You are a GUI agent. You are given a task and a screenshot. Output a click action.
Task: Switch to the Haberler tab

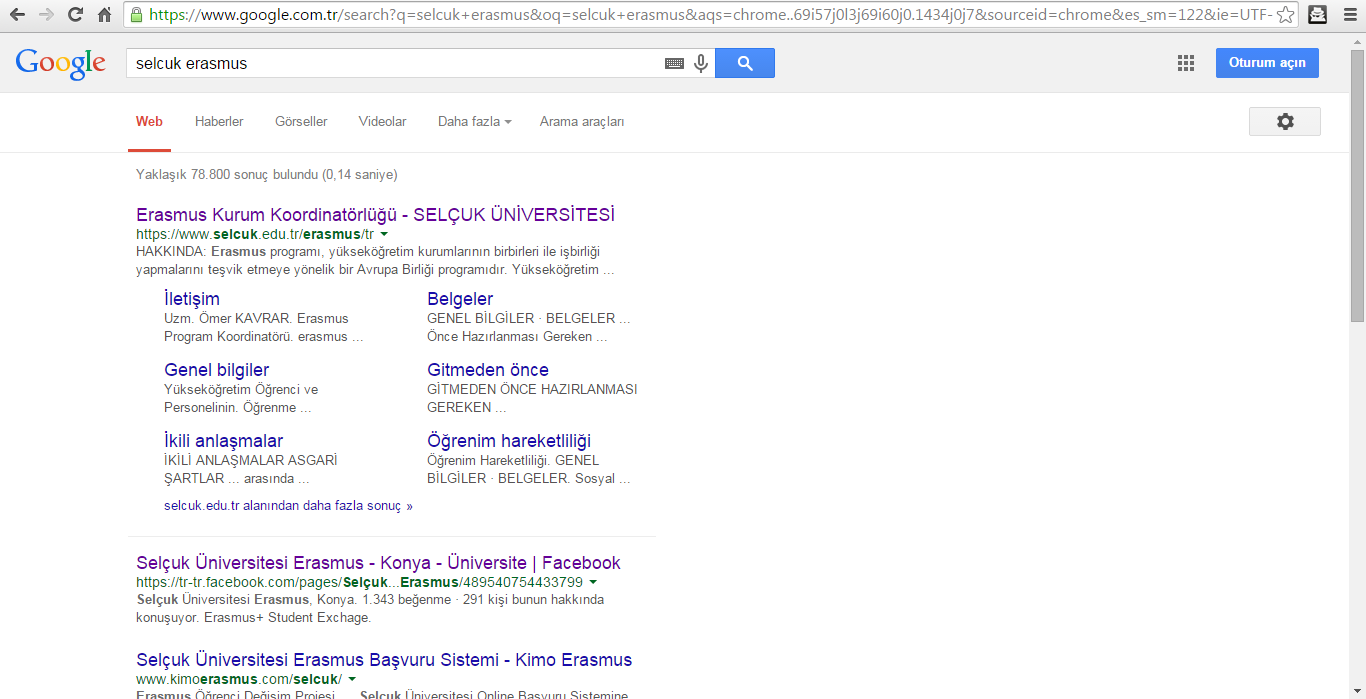(x=219, y=122)
